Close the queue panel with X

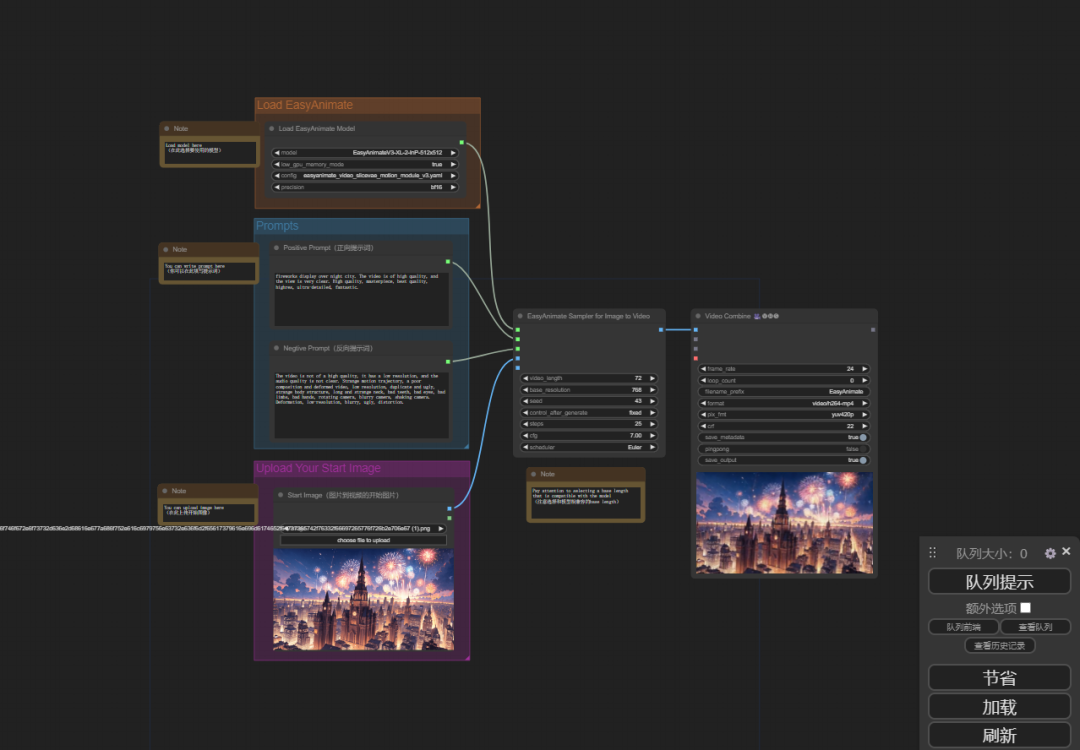(1066, 551)
